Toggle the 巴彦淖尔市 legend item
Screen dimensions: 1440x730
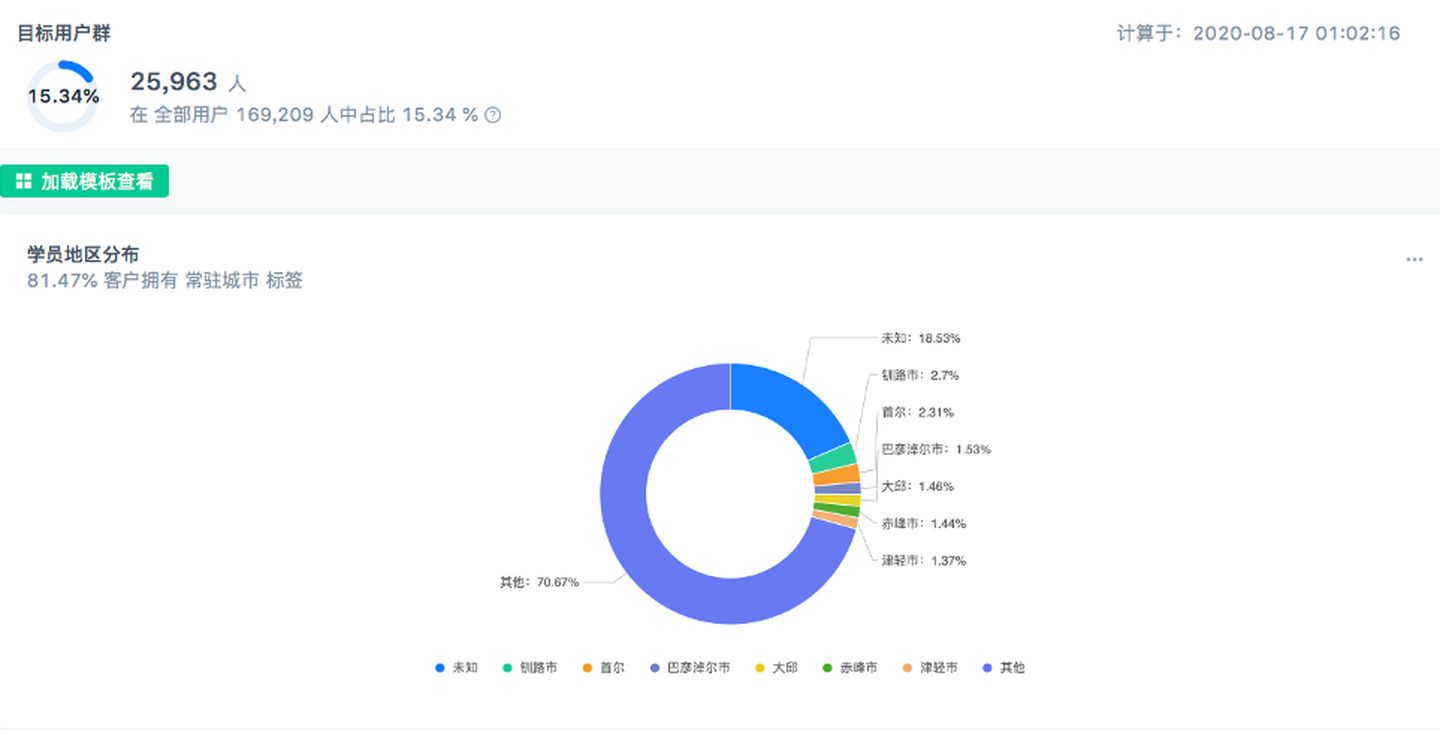[x=689, y=667]
